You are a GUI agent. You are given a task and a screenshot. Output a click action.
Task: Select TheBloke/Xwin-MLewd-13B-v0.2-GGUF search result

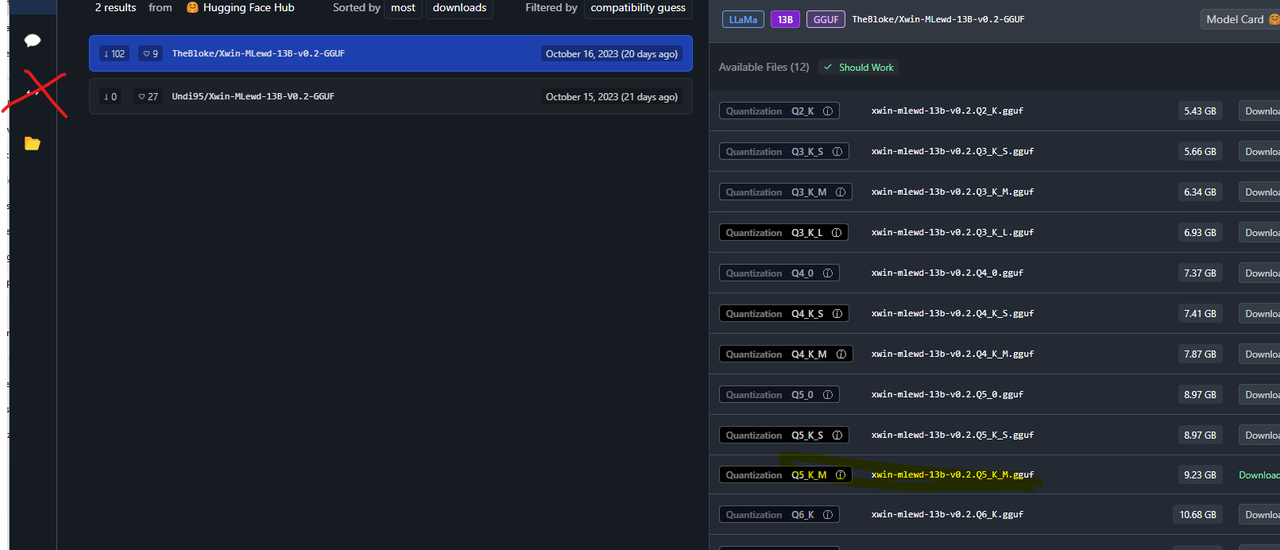390,54
